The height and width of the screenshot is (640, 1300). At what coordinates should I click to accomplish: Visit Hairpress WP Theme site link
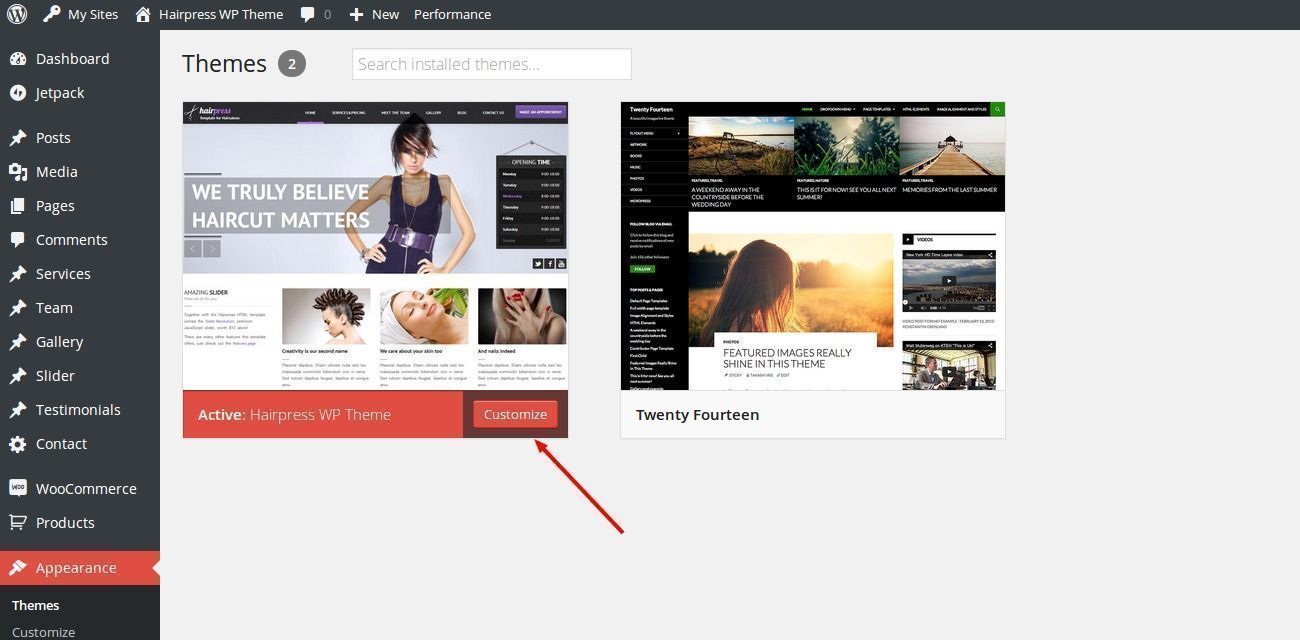[209, 14]
